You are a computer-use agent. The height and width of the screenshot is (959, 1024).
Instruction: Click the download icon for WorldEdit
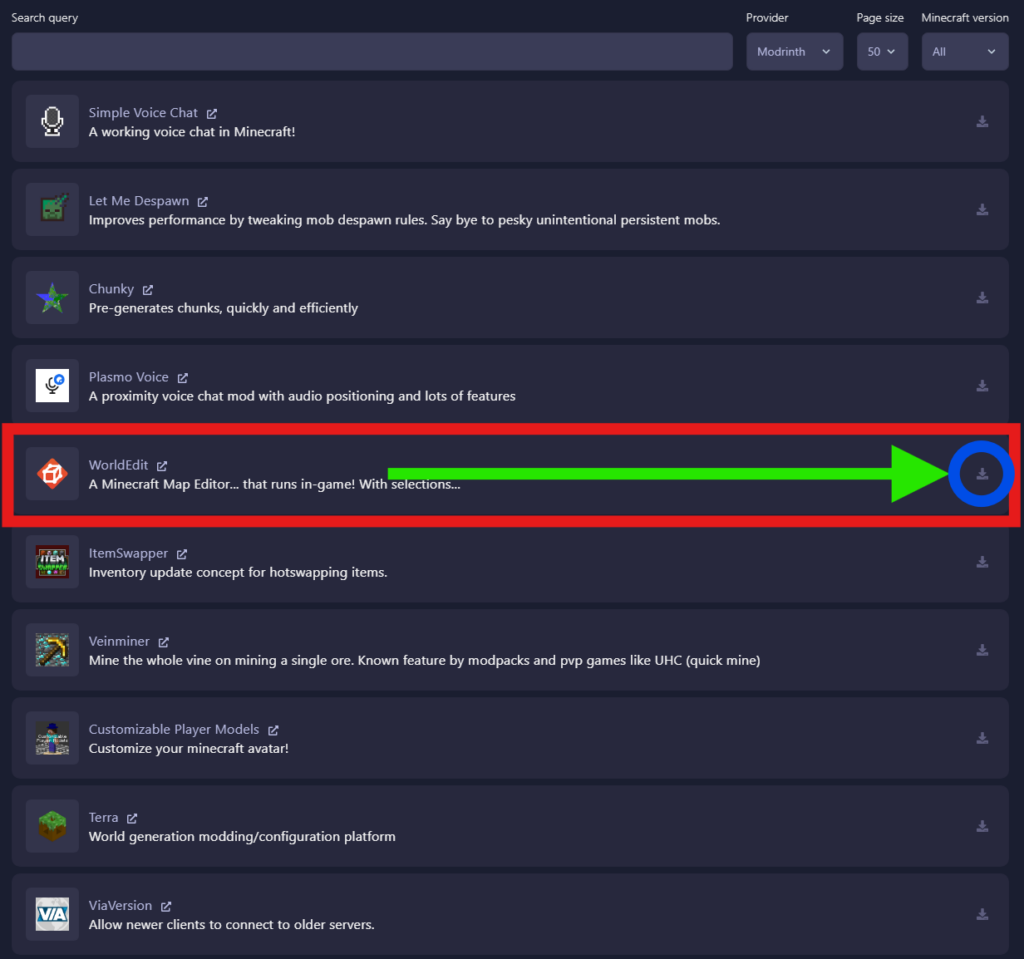[x=982, y=473]
